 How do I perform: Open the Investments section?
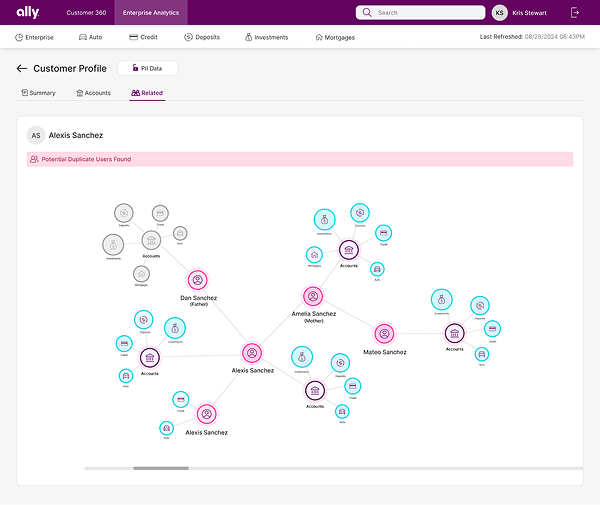coord(267,37)
